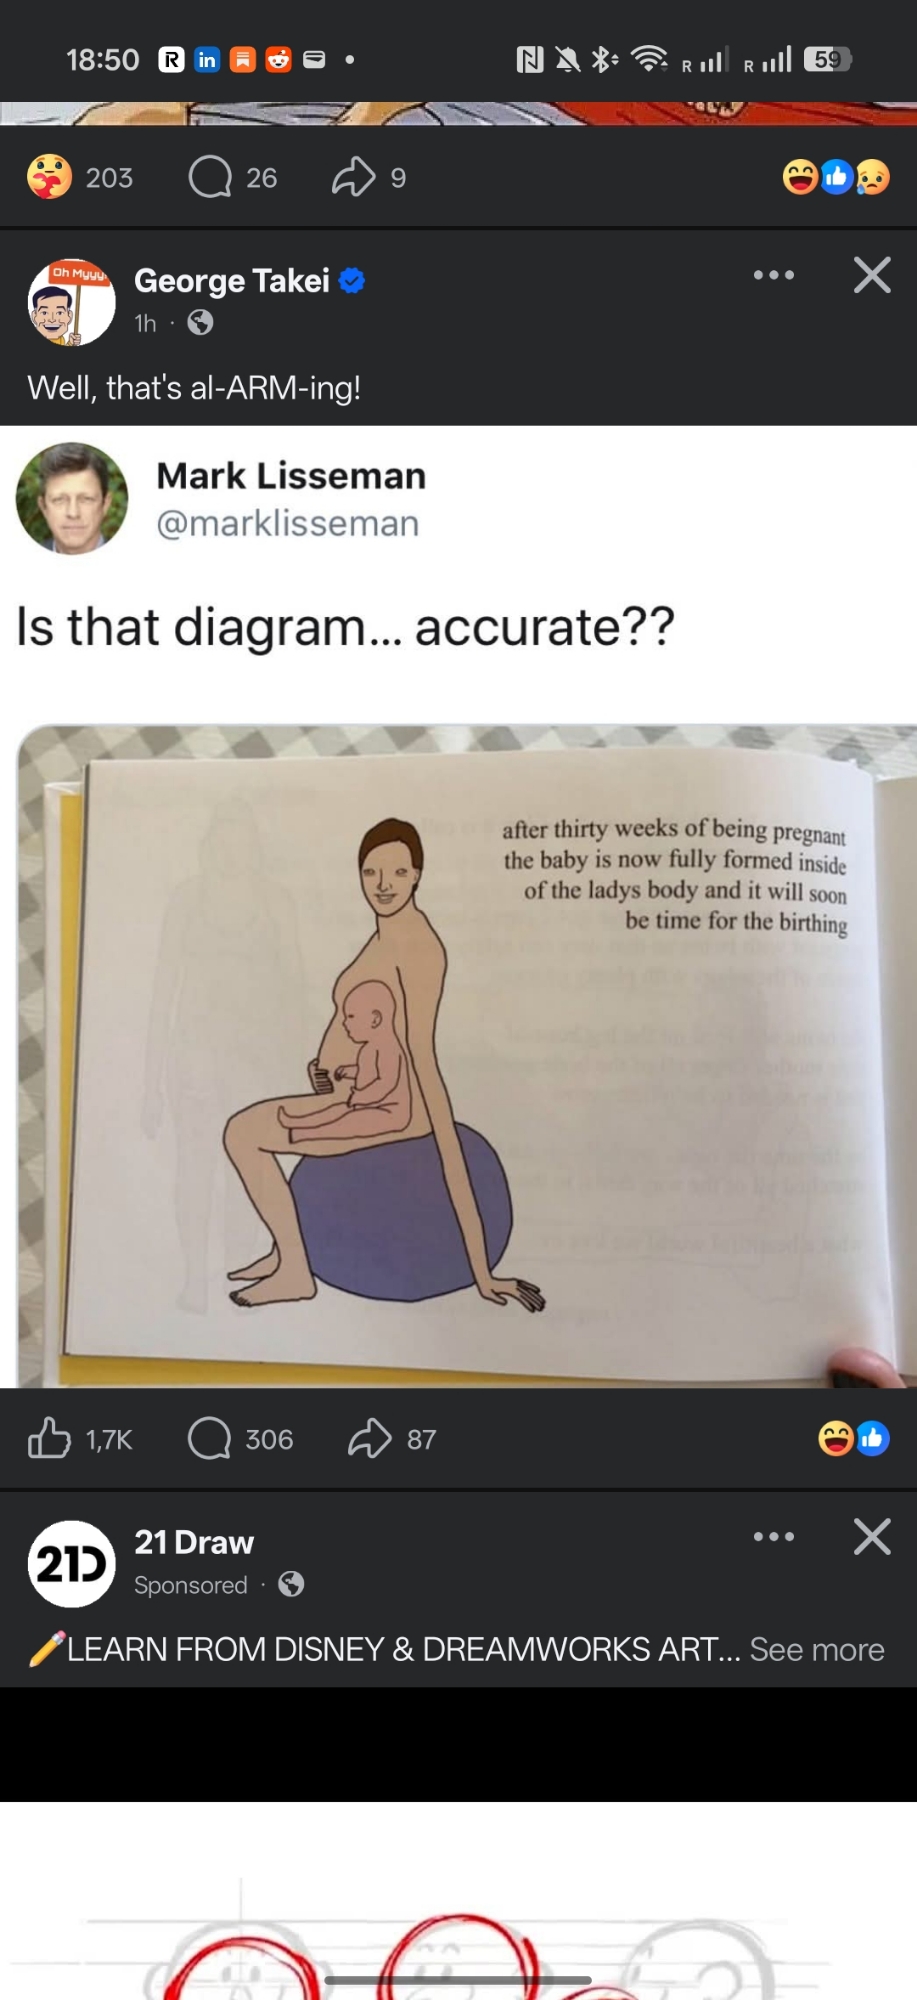
Task: Open George Takei profile name link
Action: (x=232, y=281)
